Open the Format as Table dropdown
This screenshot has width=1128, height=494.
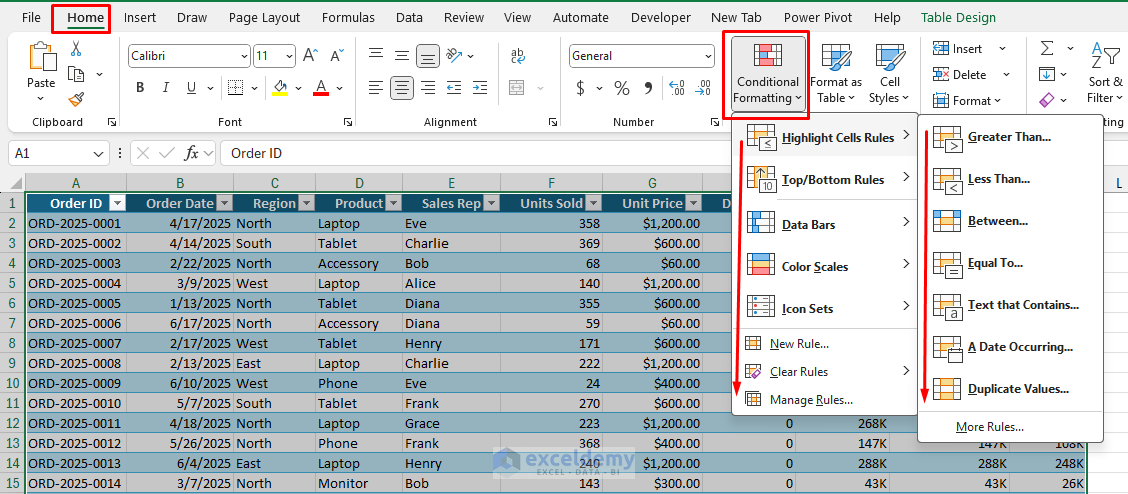point(836,74)
